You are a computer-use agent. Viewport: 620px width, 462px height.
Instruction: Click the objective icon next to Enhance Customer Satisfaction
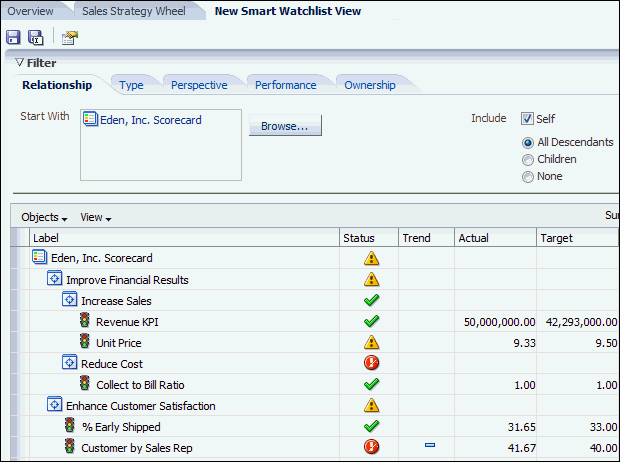[x=55, y=404]
